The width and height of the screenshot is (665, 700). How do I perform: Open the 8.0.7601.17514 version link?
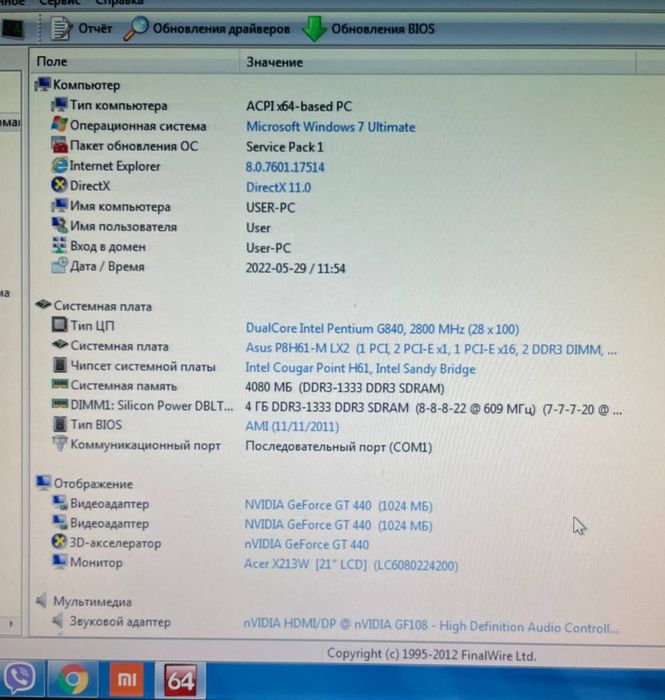pyautogui.click(x=285, y=167)
